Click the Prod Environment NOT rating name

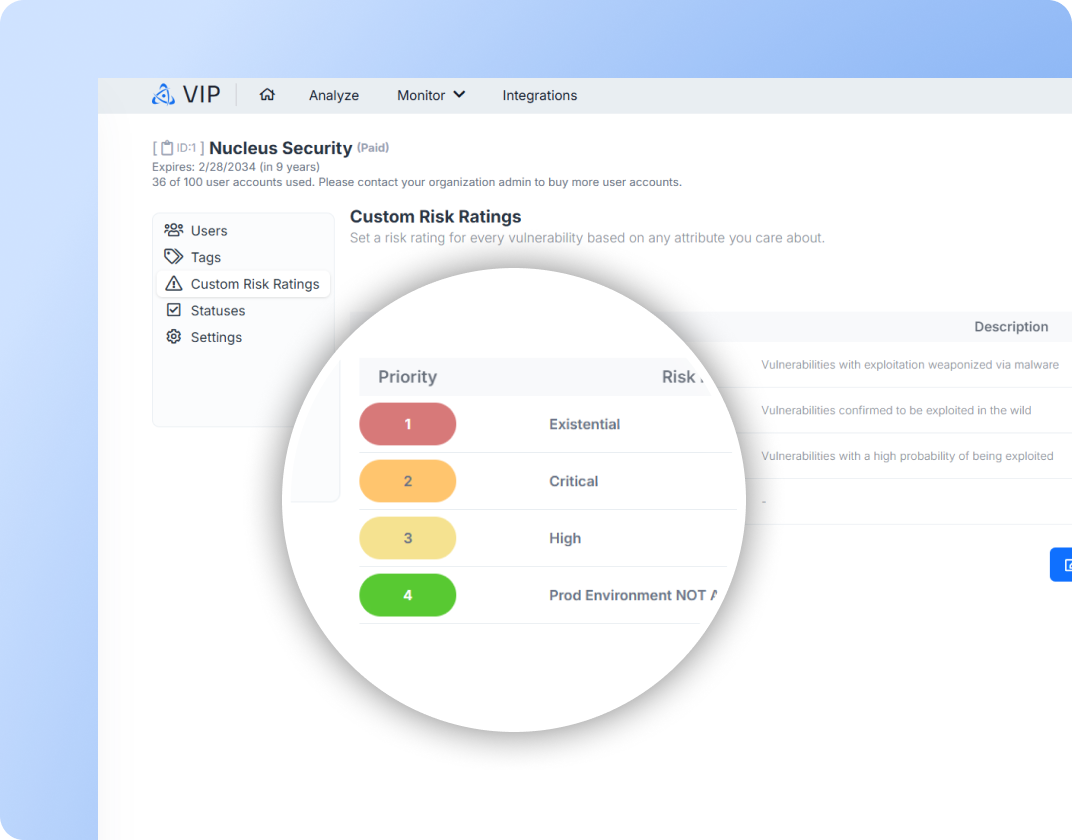[x=633, y=595]
